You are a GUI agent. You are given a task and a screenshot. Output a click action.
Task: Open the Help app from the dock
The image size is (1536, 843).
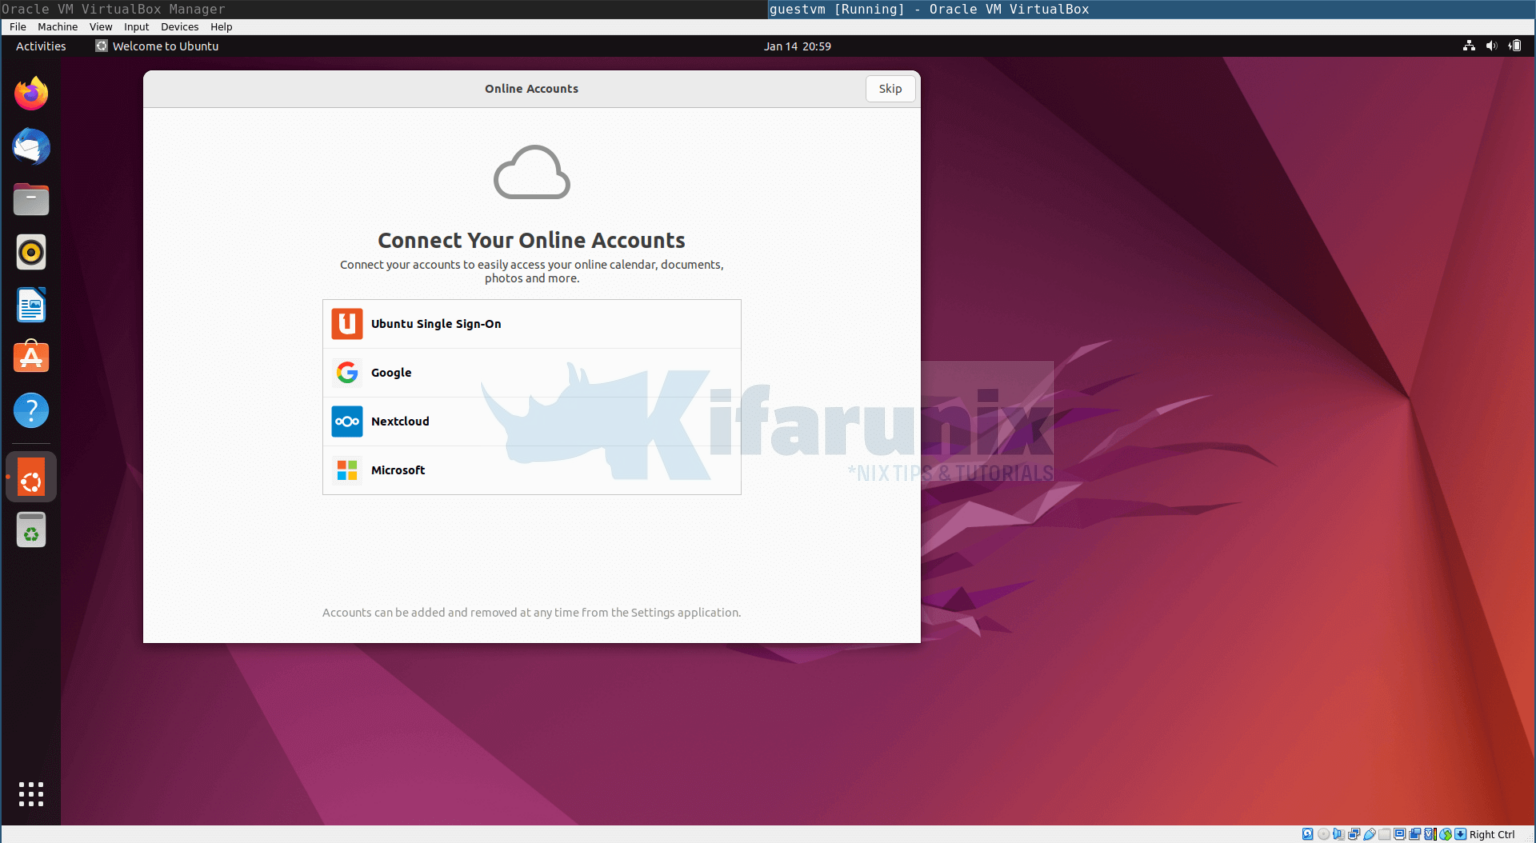tap(31, 410)
